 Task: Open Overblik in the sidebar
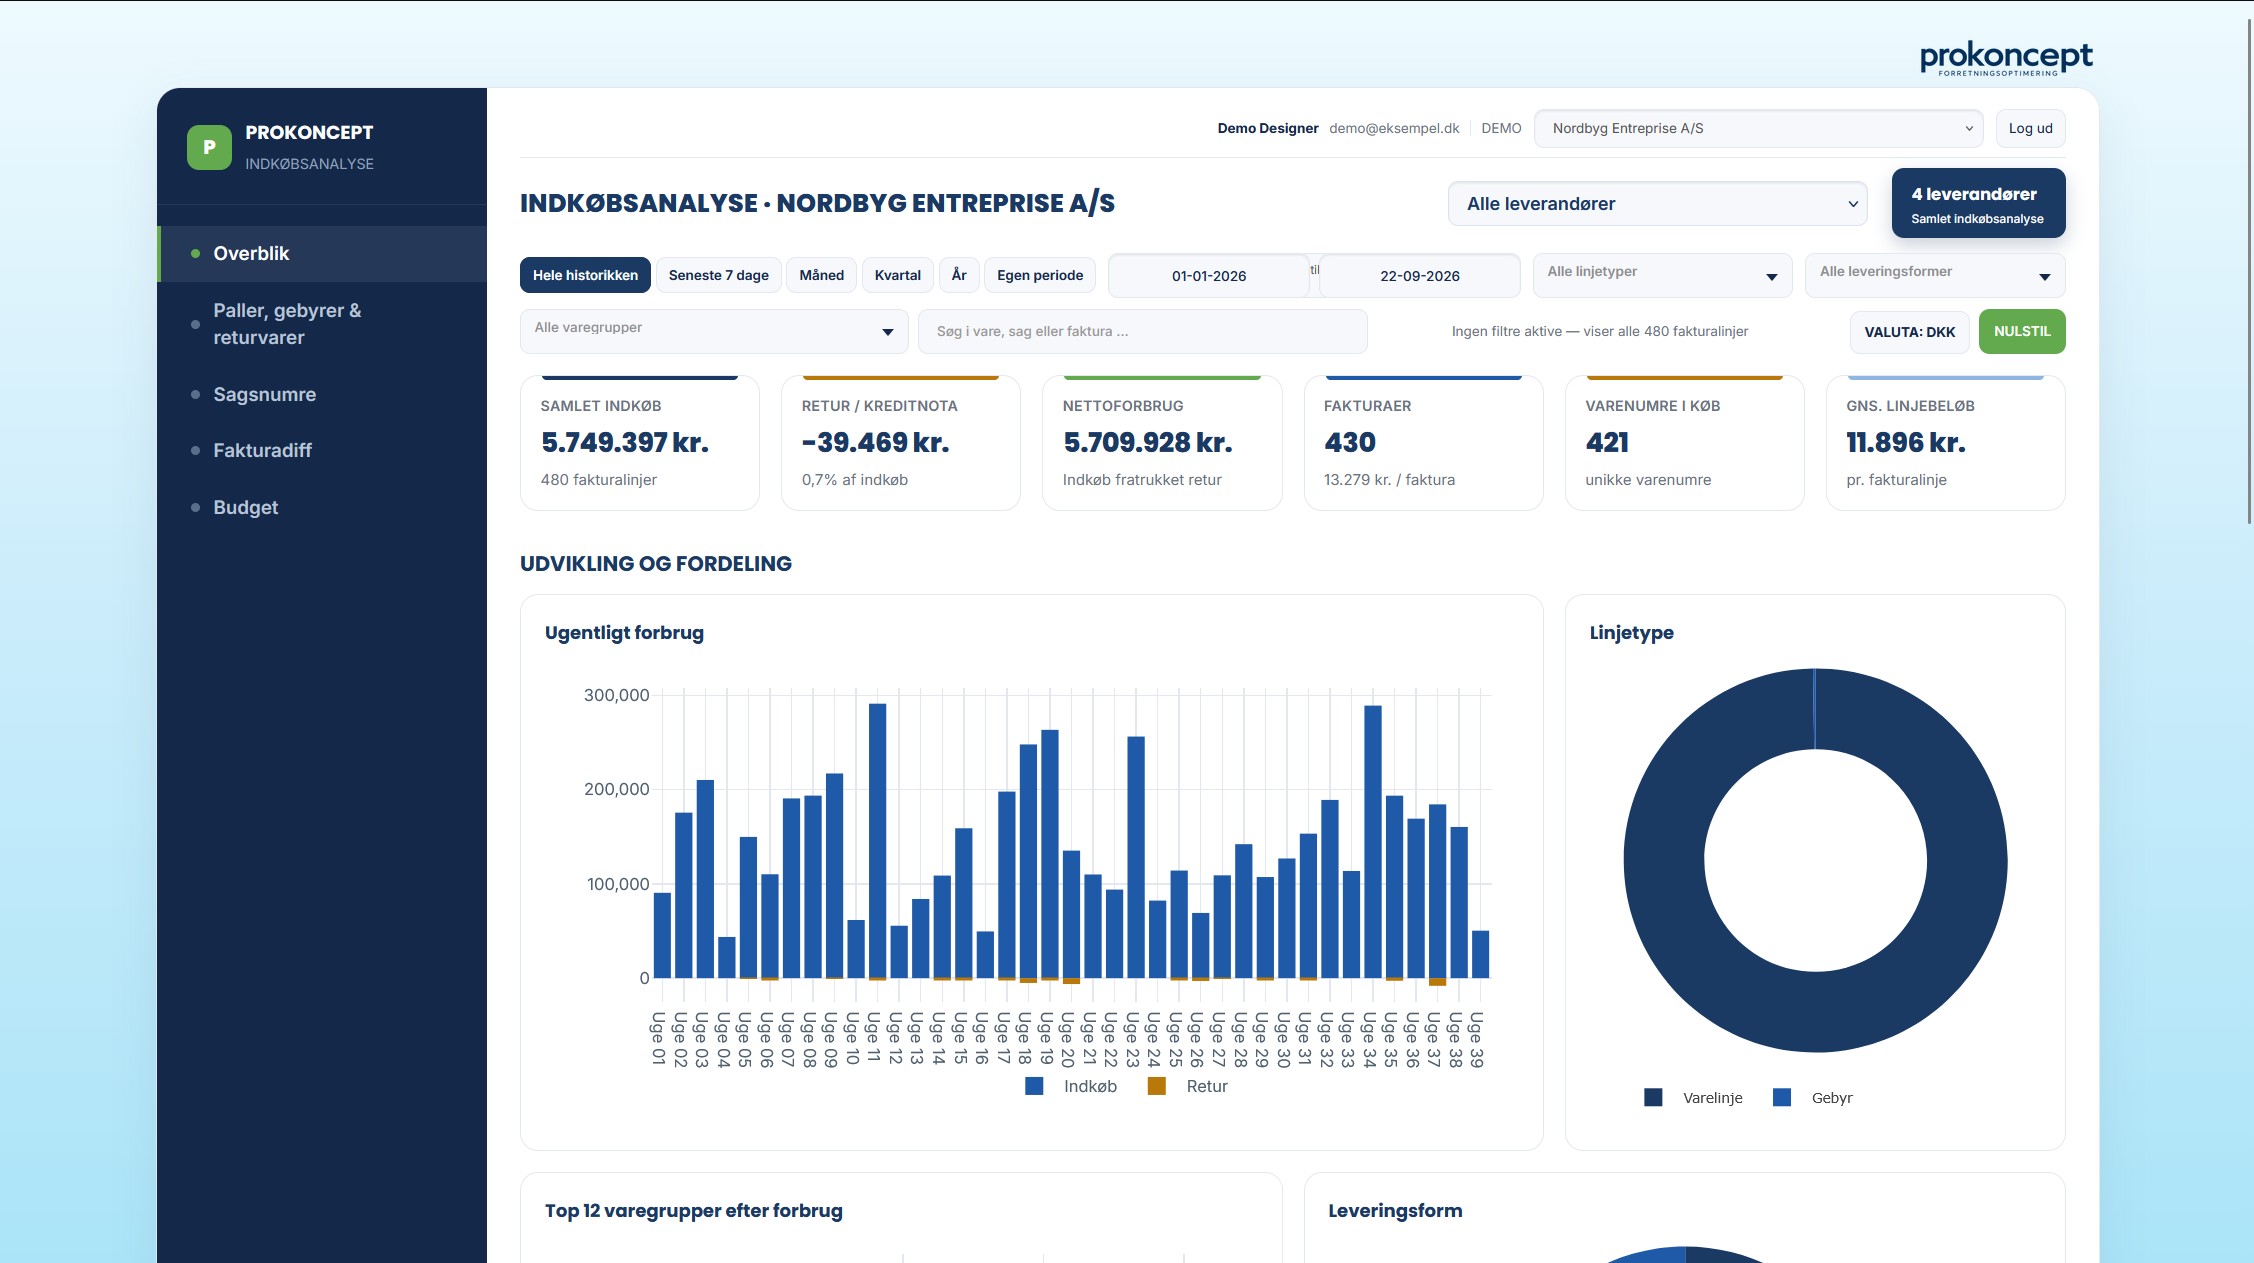pyautogui.click(x=322, y=254)
